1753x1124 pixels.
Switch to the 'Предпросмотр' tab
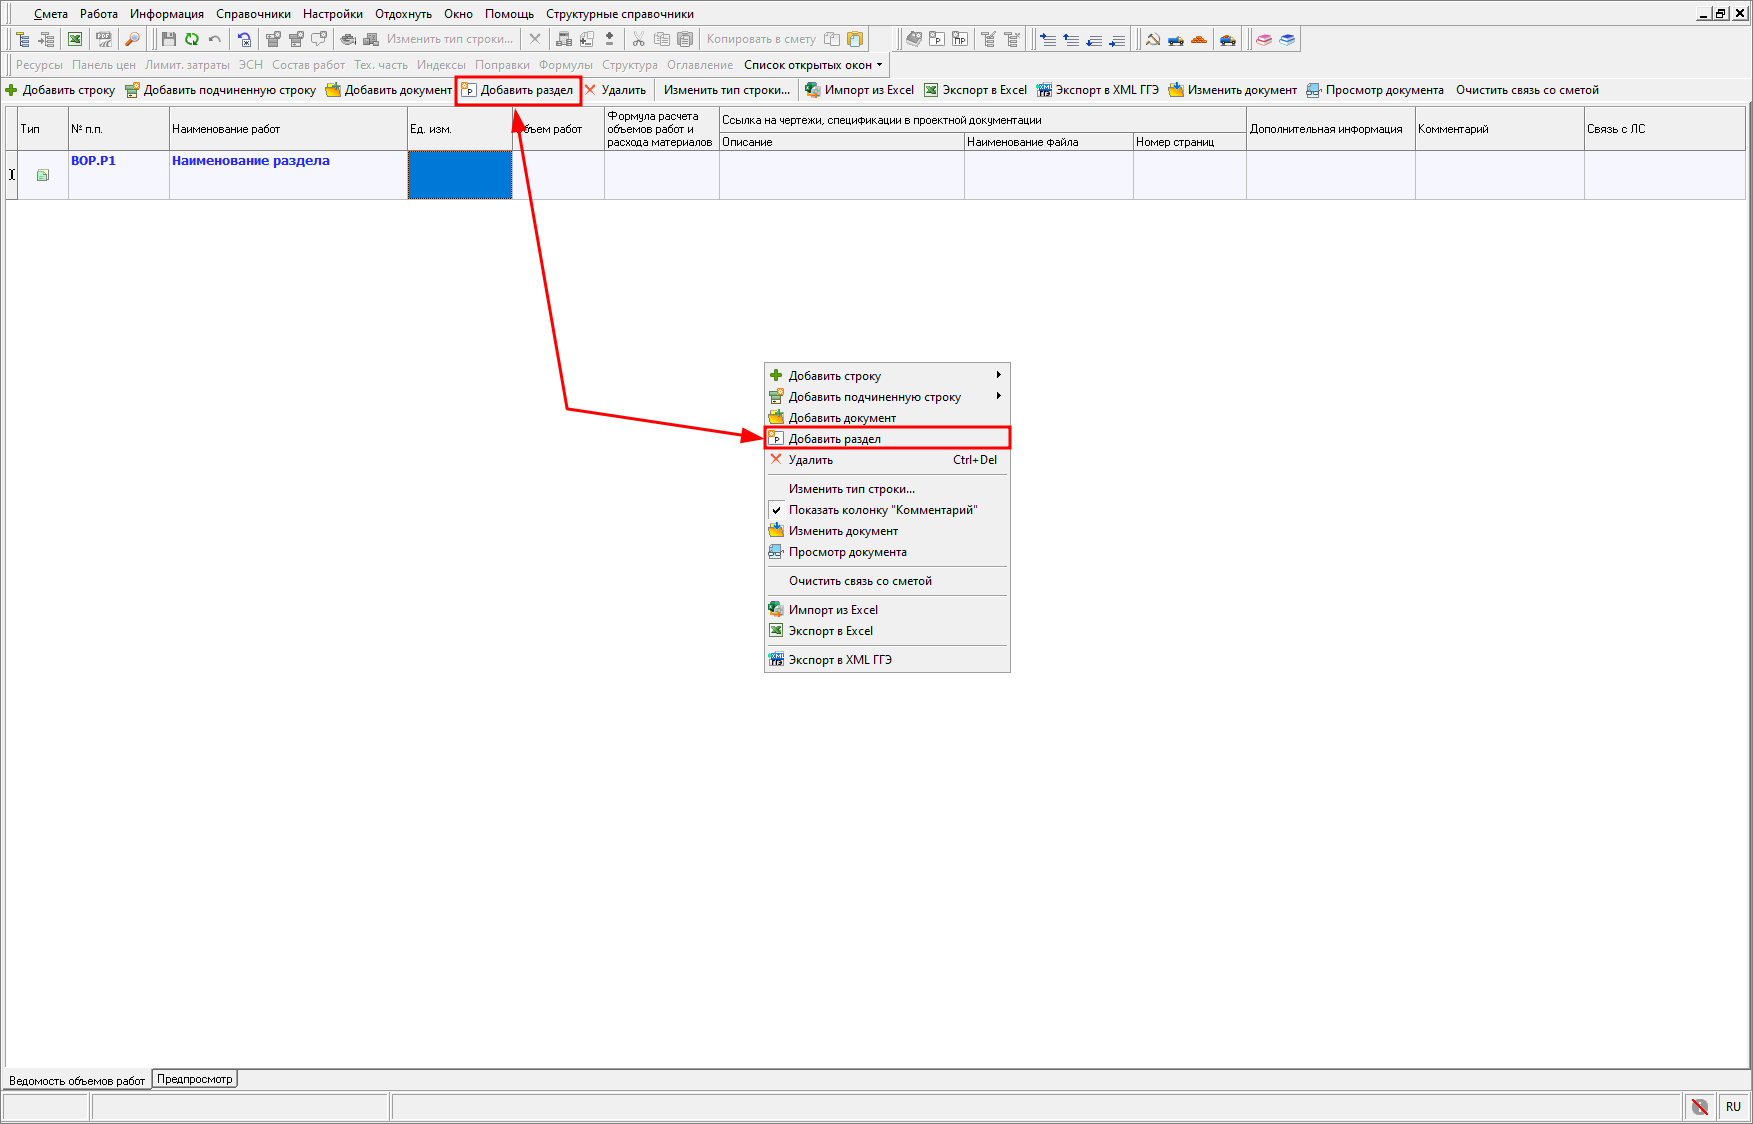pyautogui.click(x=194, y=1079)
